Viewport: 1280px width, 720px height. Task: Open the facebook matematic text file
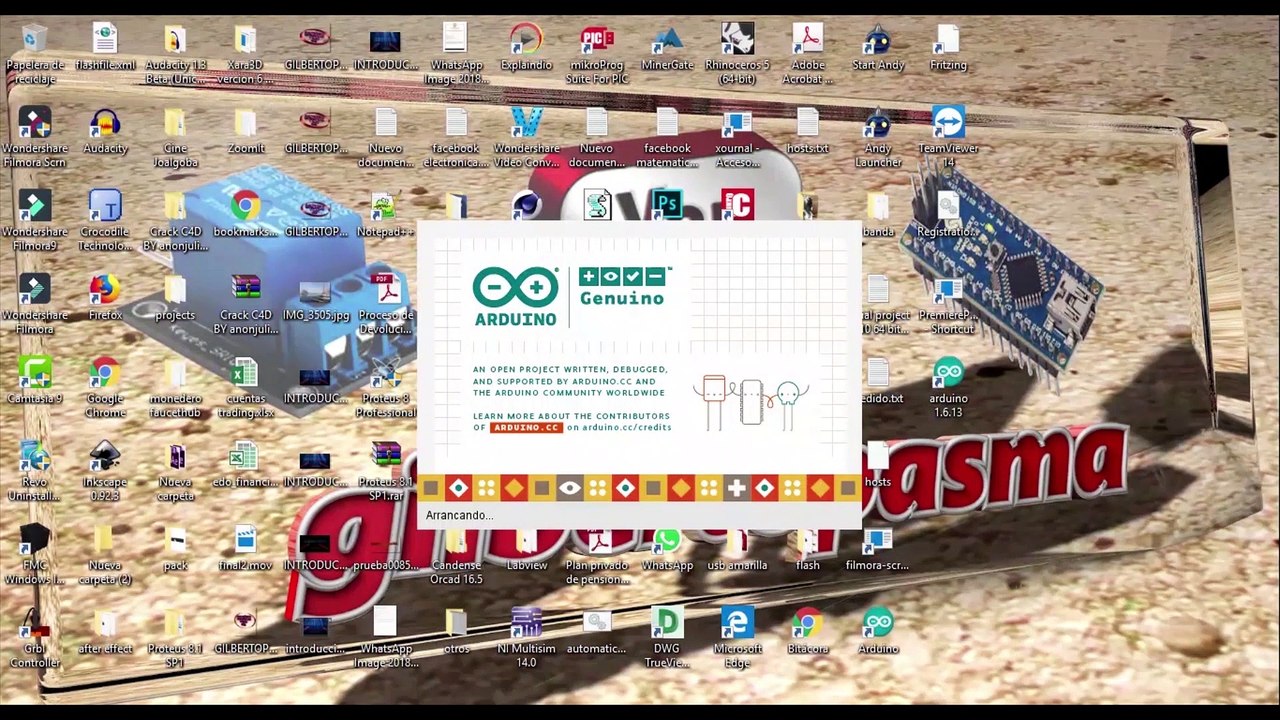667,138
